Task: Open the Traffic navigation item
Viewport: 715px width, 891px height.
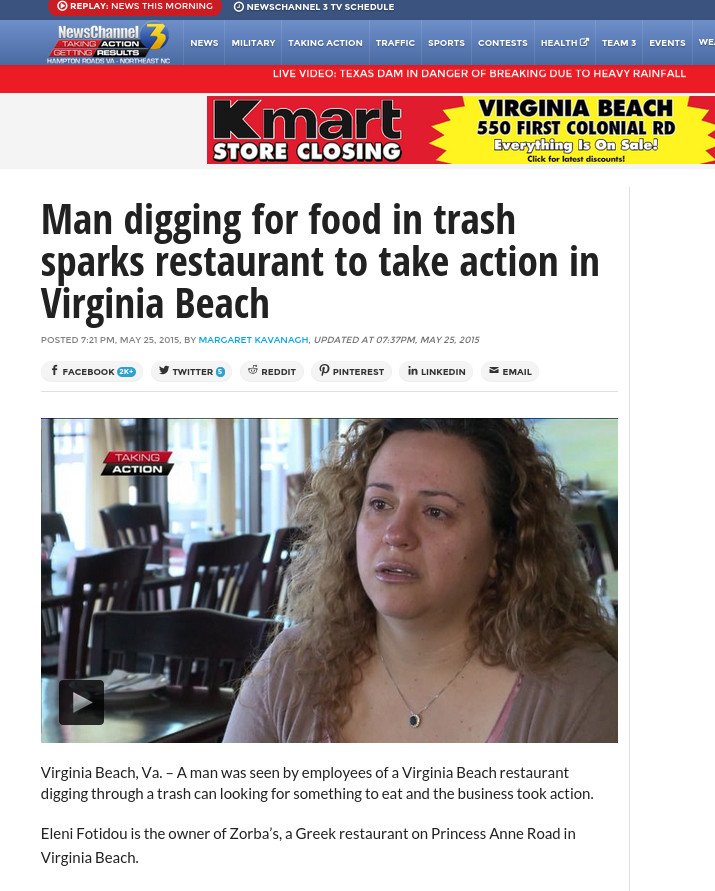Action: click(395, 43)
